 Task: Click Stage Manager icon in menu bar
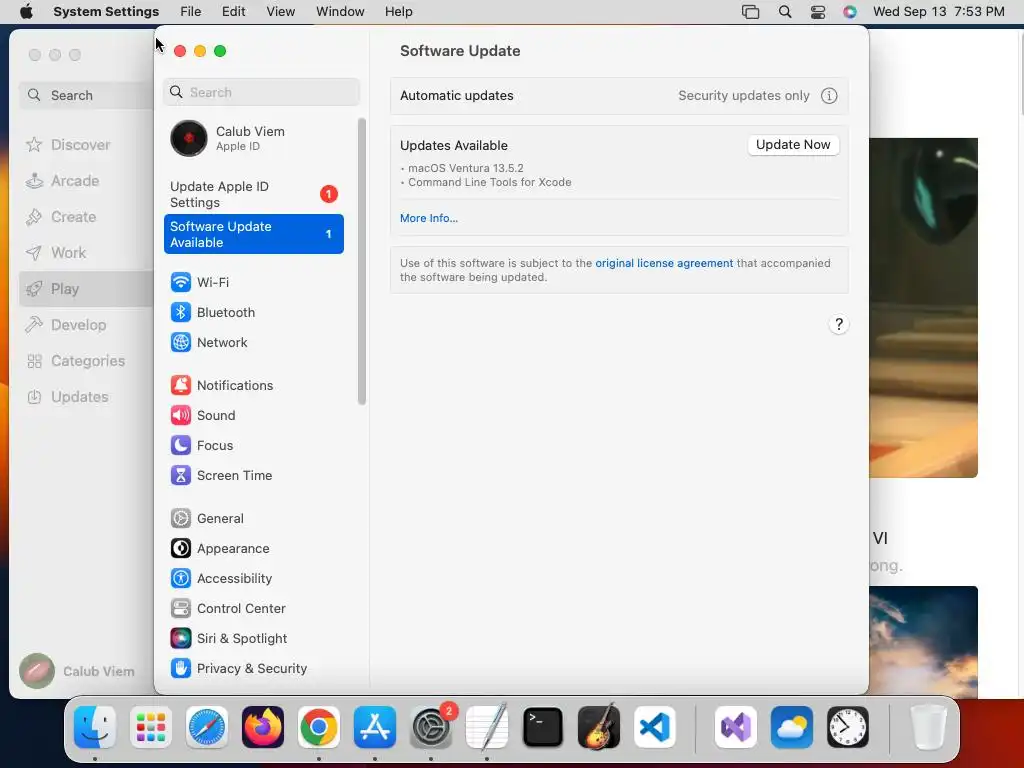(751, 12)
